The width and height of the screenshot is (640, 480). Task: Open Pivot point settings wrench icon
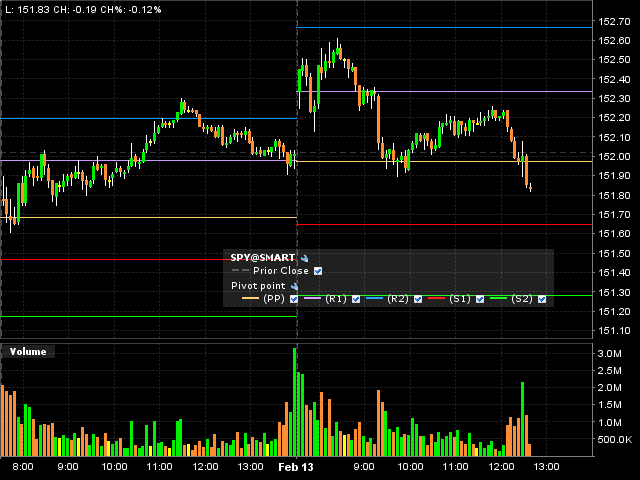point(295,285)
